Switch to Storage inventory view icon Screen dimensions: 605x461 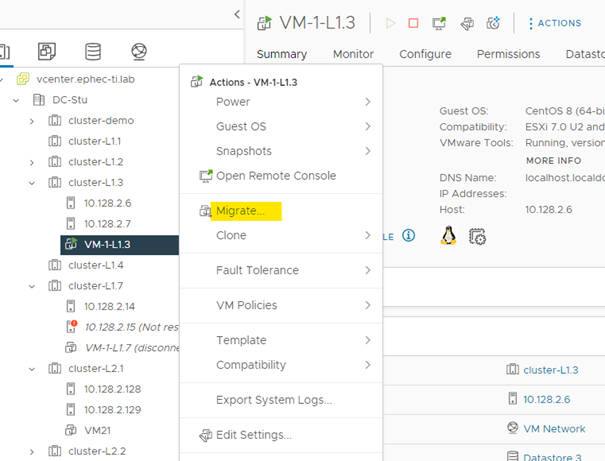[93, 51]
